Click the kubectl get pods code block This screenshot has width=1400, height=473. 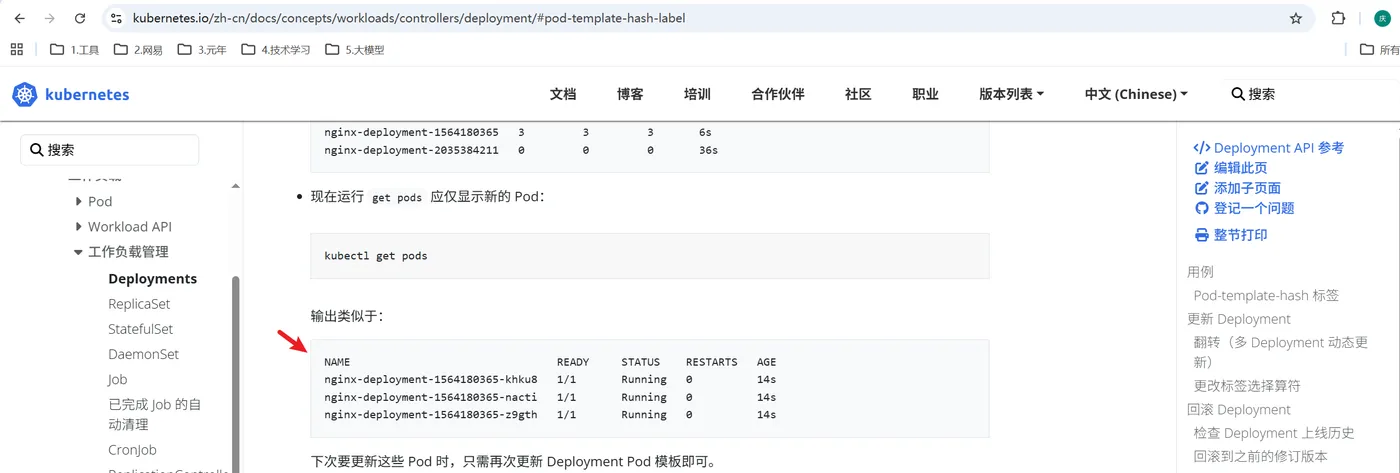(x=650, y=256)
